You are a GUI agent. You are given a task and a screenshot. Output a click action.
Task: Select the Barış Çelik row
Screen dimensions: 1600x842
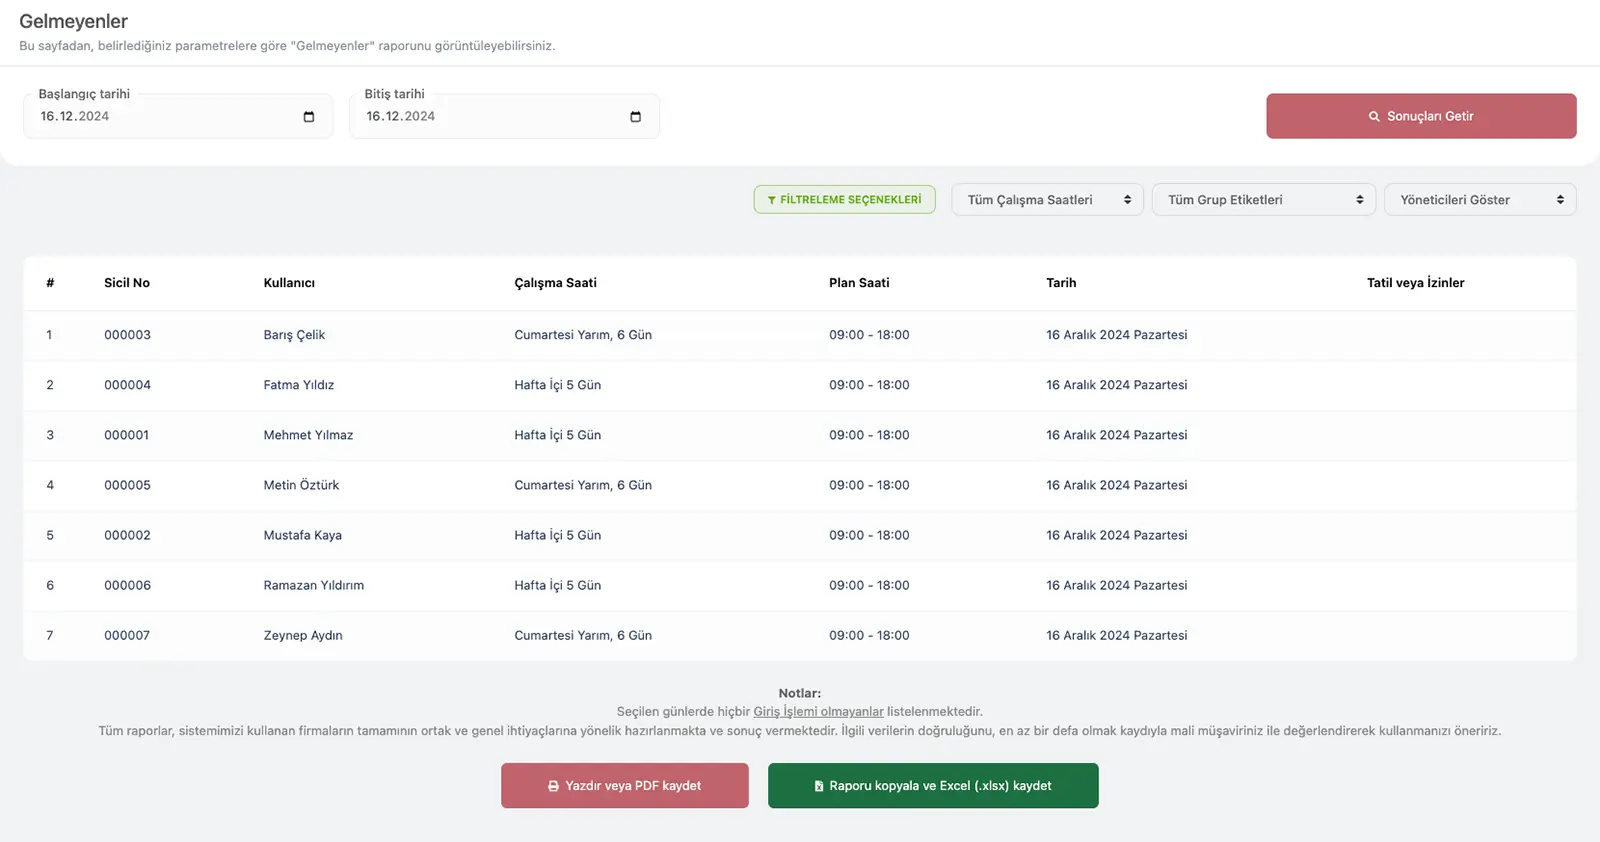[294, 335]
